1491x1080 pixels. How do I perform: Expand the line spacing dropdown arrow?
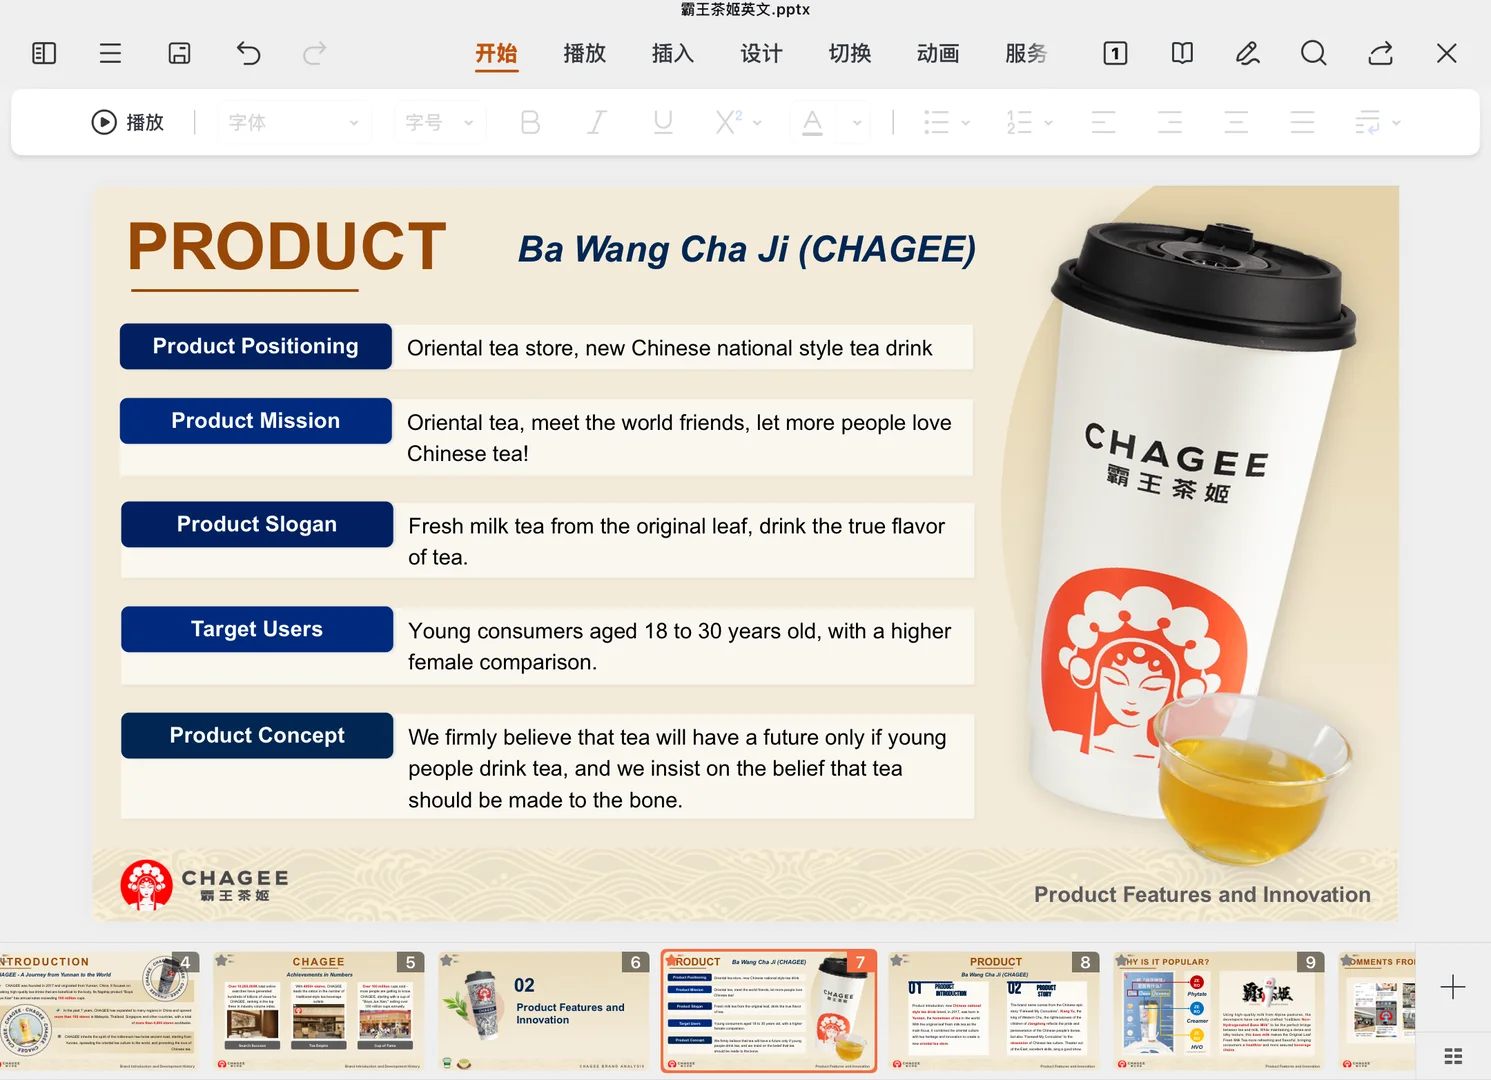1396,123
